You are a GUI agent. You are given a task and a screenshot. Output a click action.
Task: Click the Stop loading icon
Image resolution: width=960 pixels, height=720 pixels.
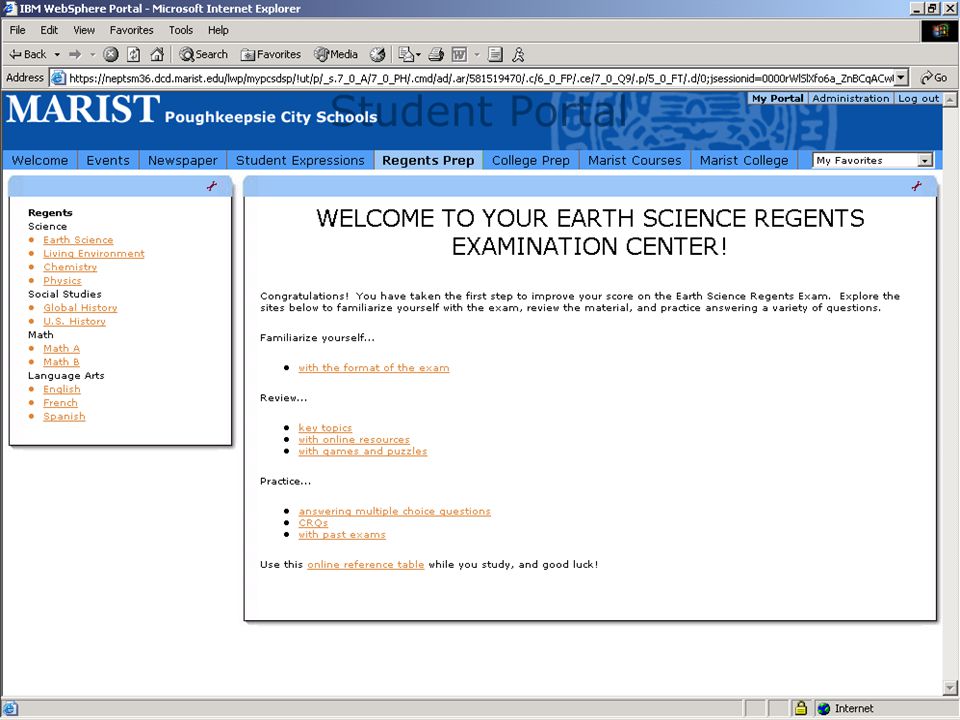pos(111,54)
